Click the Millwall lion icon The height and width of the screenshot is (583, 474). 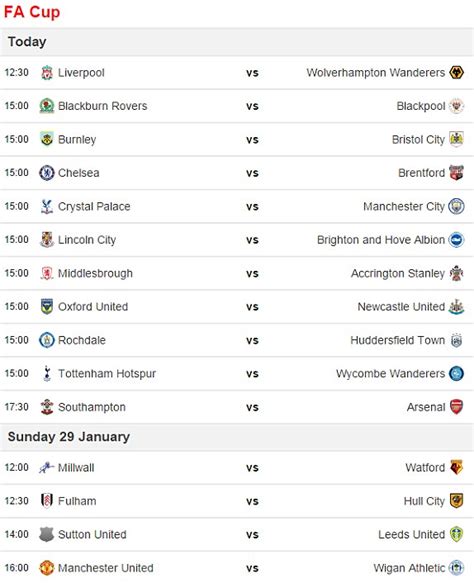pos(47,467)
